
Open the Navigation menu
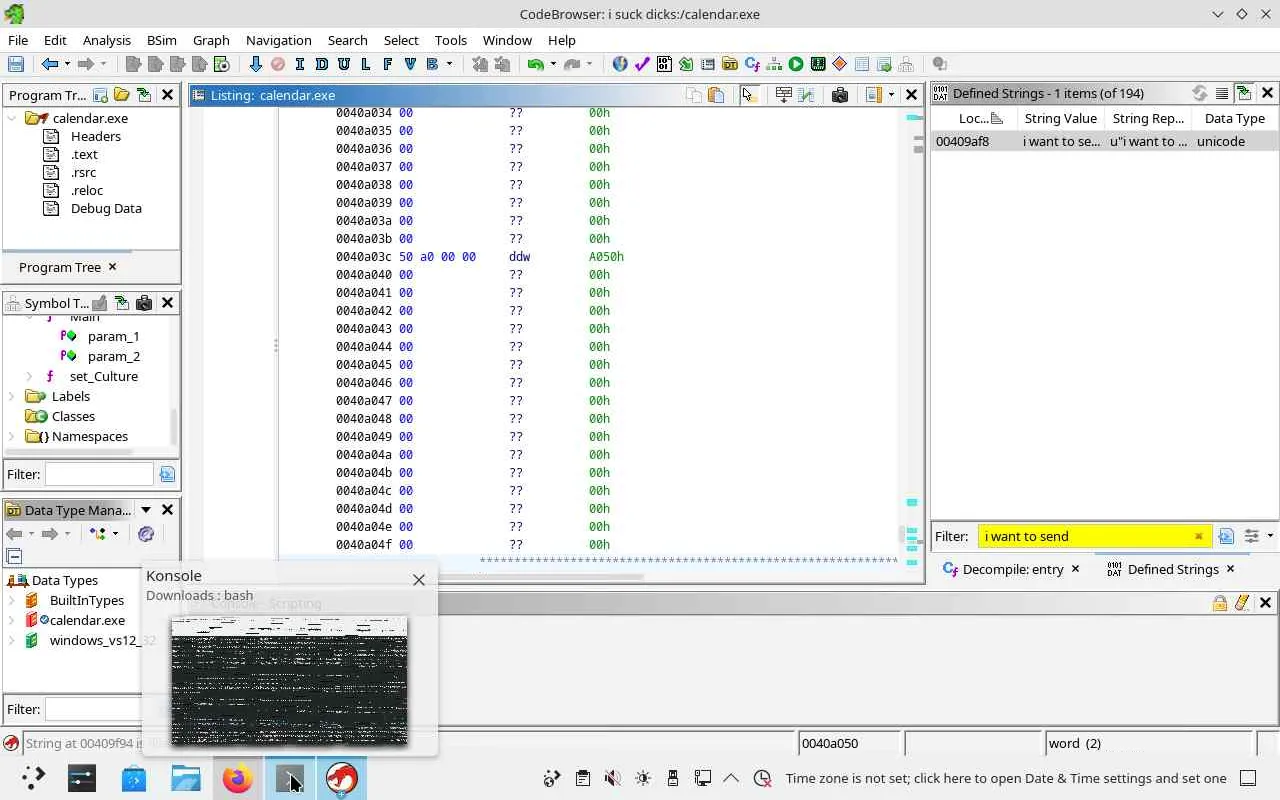[x=279, y=40]
